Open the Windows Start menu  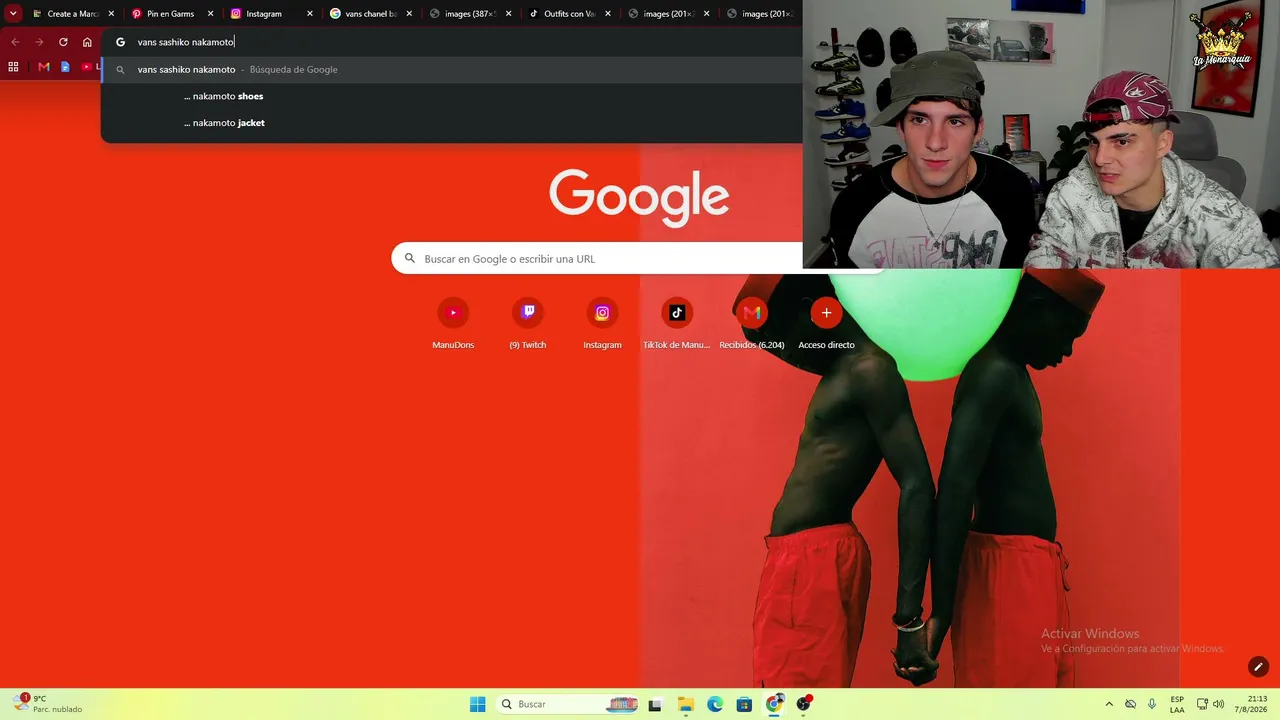(478, 704)
